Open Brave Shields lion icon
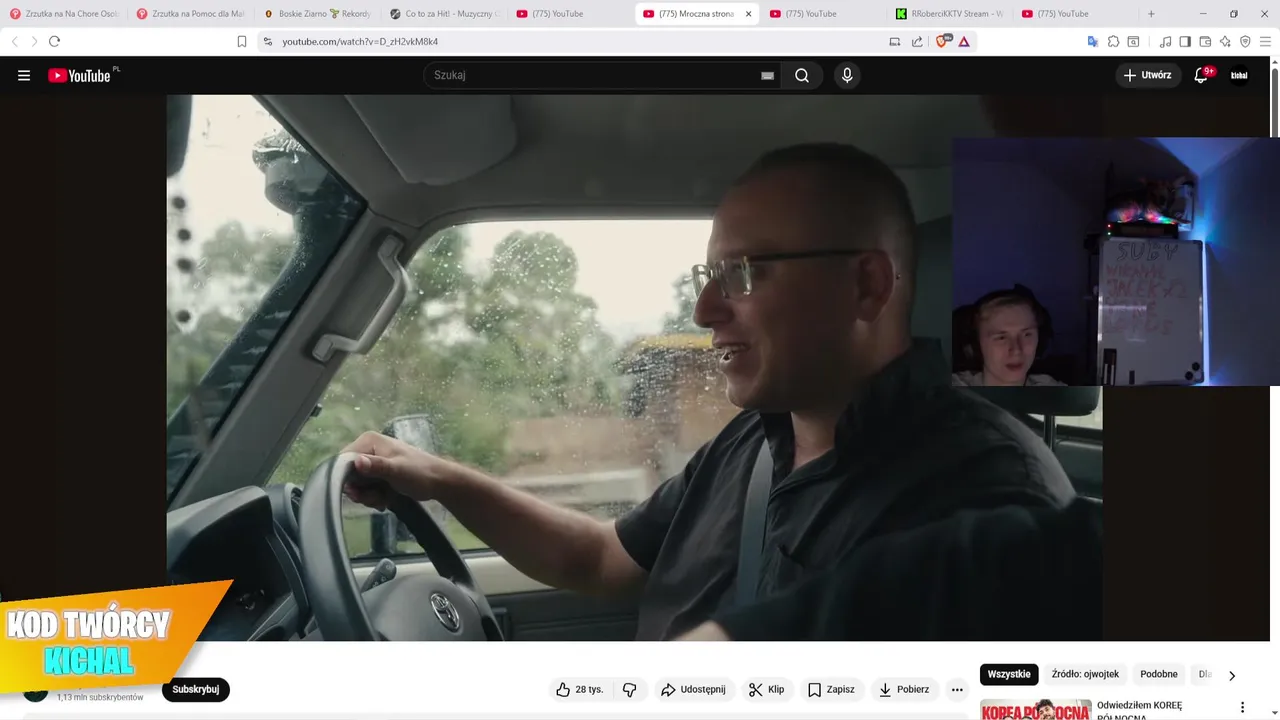 click(942, 41)
